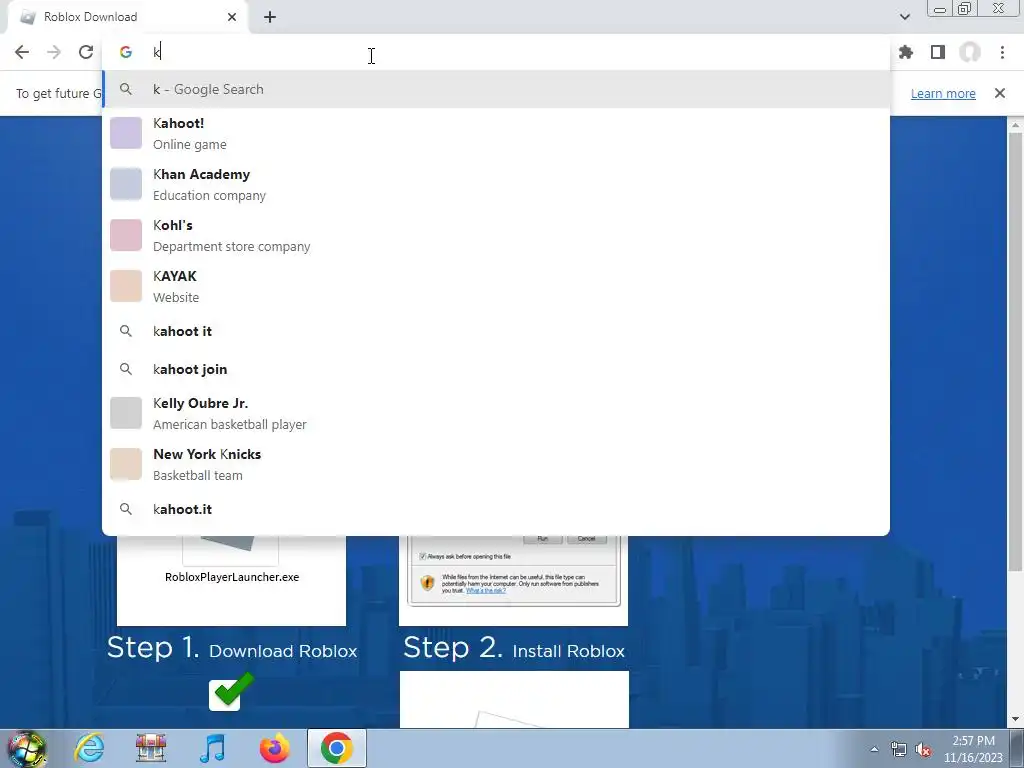Click the search icon beside 'kahoot.it'

126,509
